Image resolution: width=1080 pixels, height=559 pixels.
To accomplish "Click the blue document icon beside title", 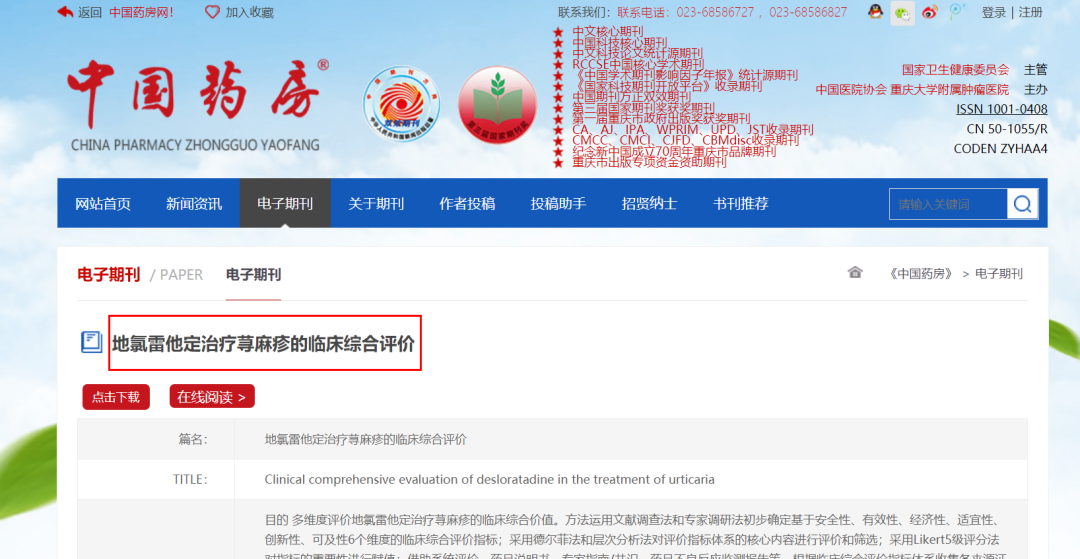I will (x=92, y=342).
